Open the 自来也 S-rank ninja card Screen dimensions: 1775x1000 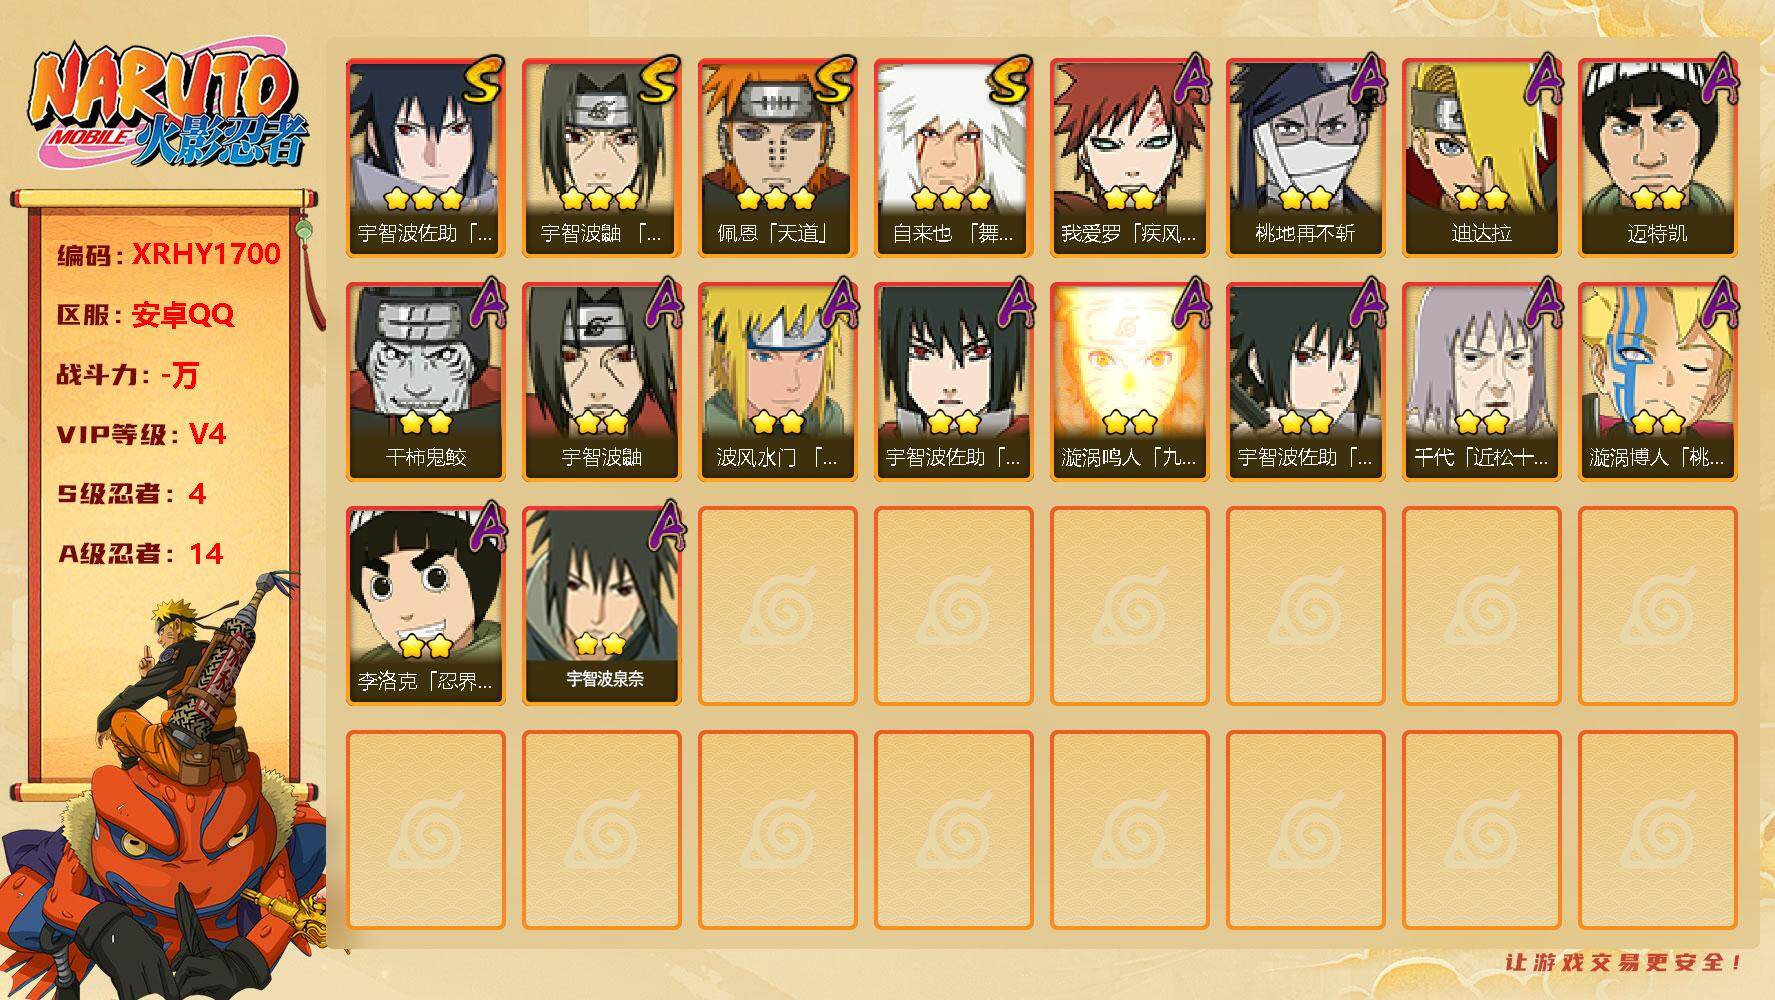click(x=953, y=157)
